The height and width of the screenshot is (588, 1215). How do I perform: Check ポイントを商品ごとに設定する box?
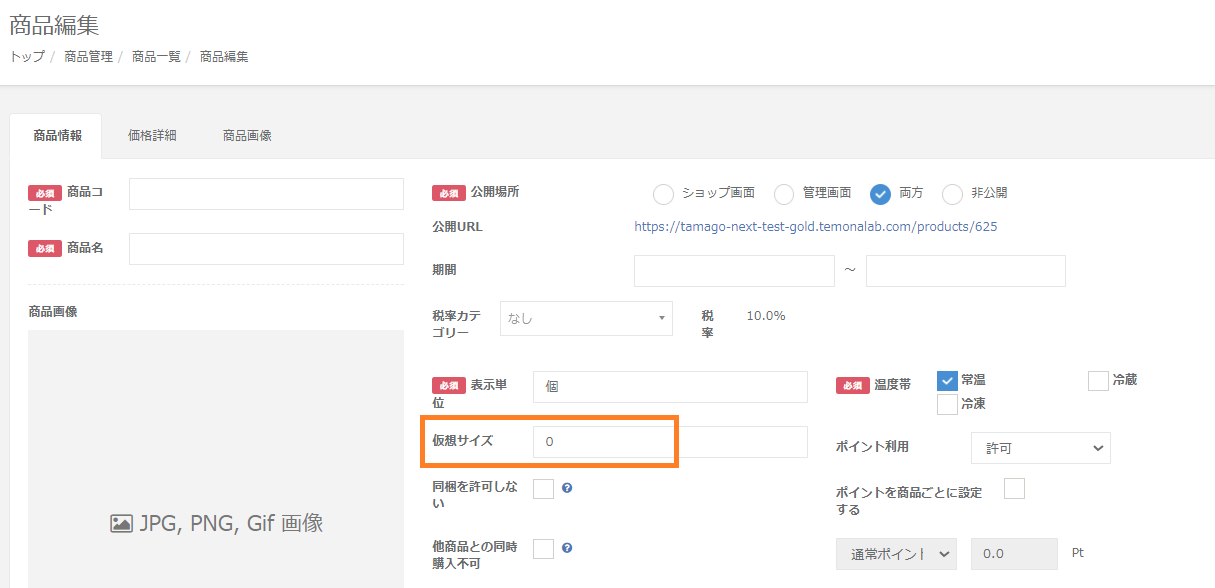coord(1014,488)
